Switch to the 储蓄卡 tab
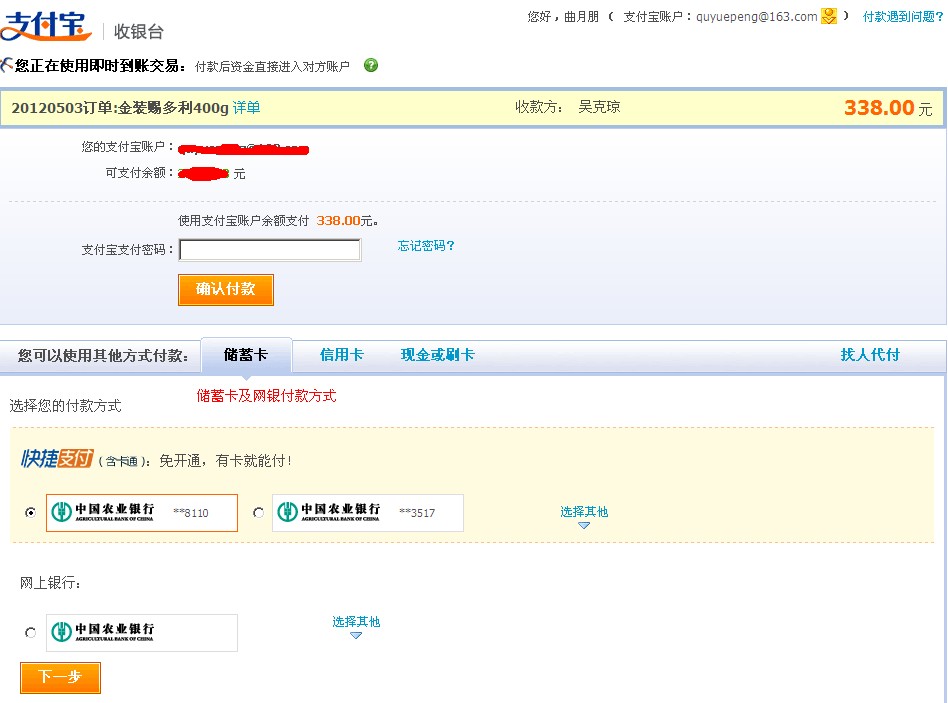 click(245, 355)
